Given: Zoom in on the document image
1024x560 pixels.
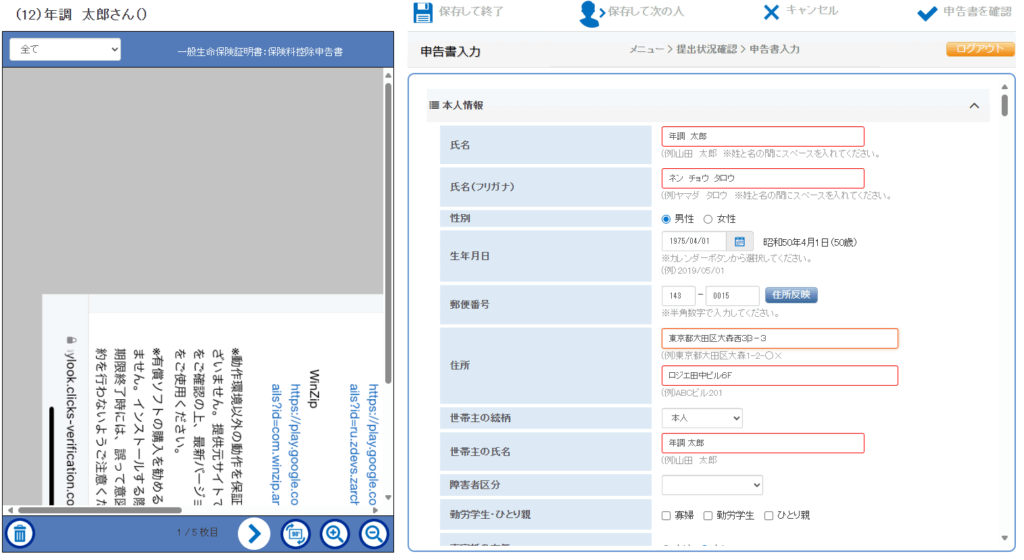Looking at the screenshot, I should [x=336, y=534].
